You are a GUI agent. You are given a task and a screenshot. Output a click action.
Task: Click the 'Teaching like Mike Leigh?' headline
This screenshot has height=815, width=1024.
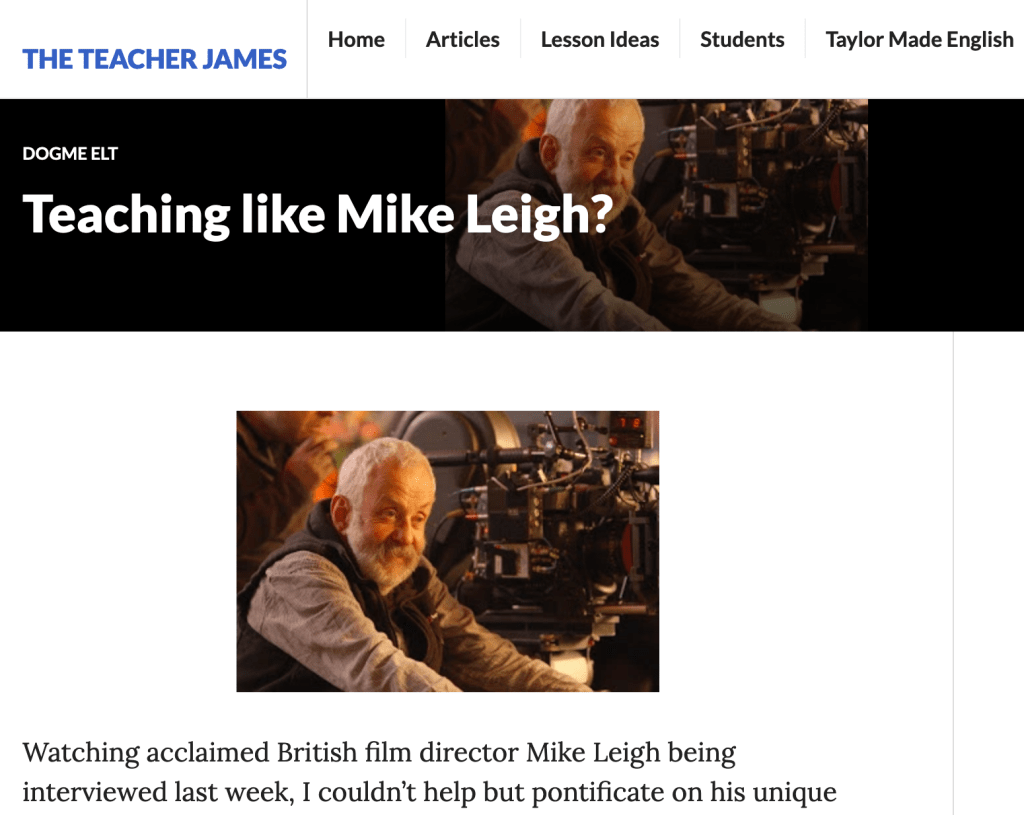(318, 214)
